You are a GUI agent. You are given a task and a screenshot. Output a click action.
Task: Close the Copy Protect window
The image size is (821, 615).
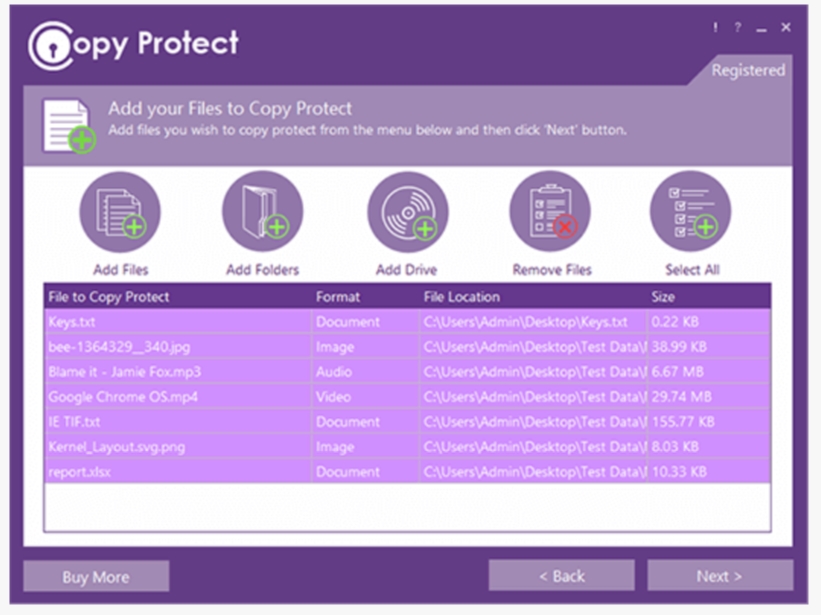(786, 27)
